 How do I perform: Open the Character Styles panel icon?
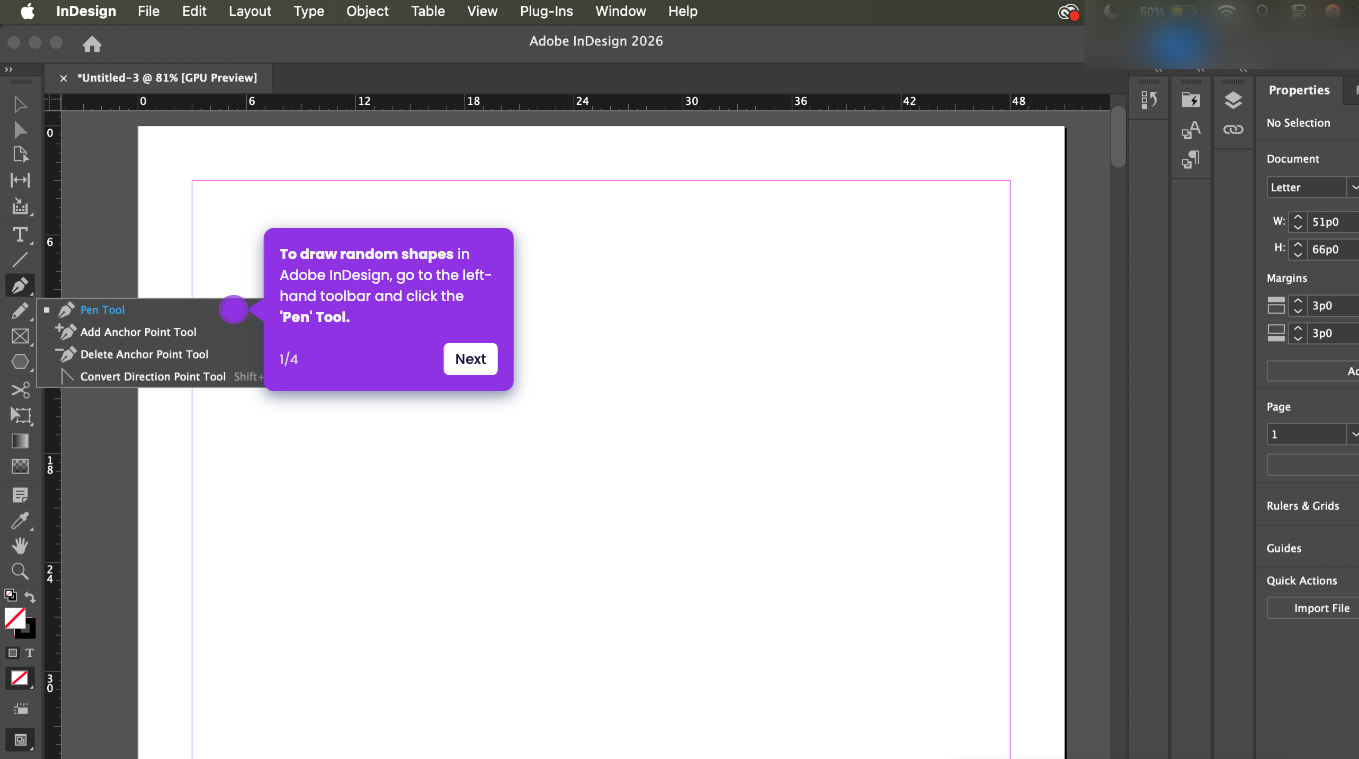coord(1191,130)
